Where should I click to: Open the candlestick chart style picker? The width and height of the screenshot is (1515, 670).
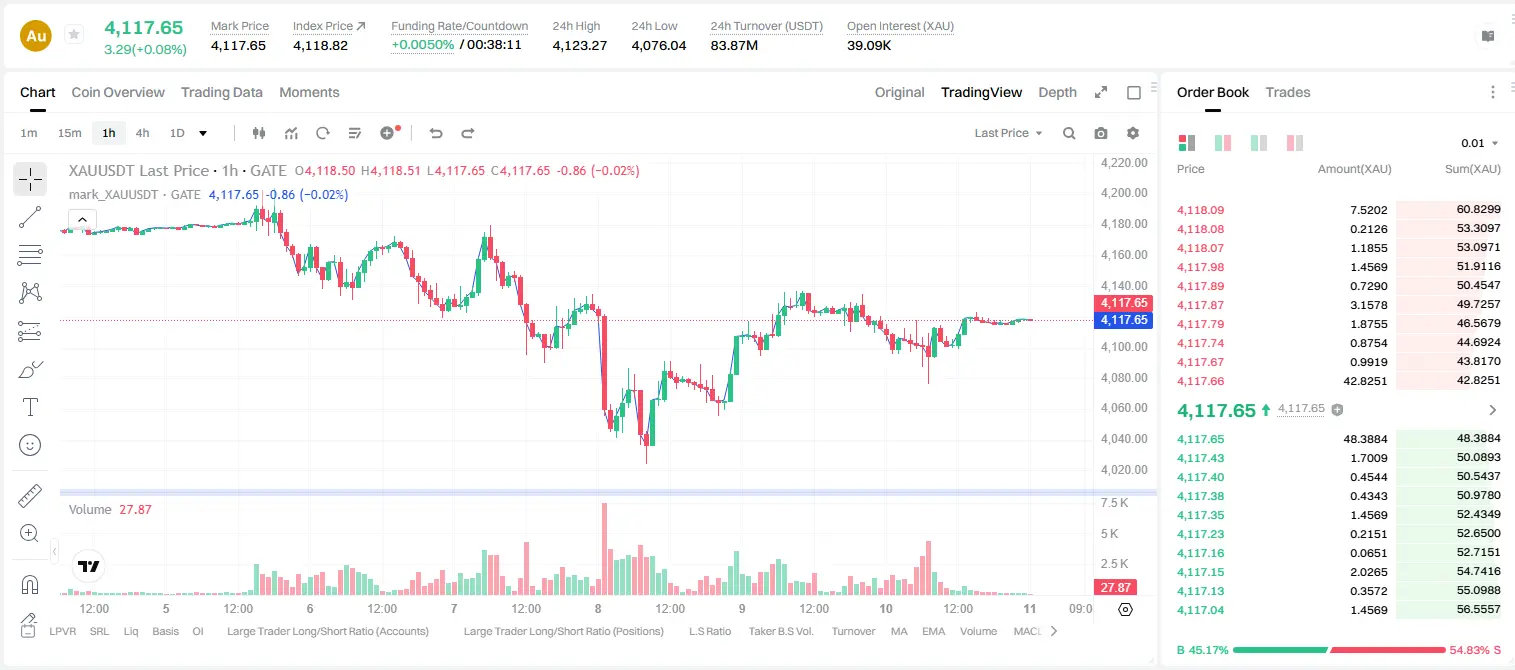[x=260, y=133]
